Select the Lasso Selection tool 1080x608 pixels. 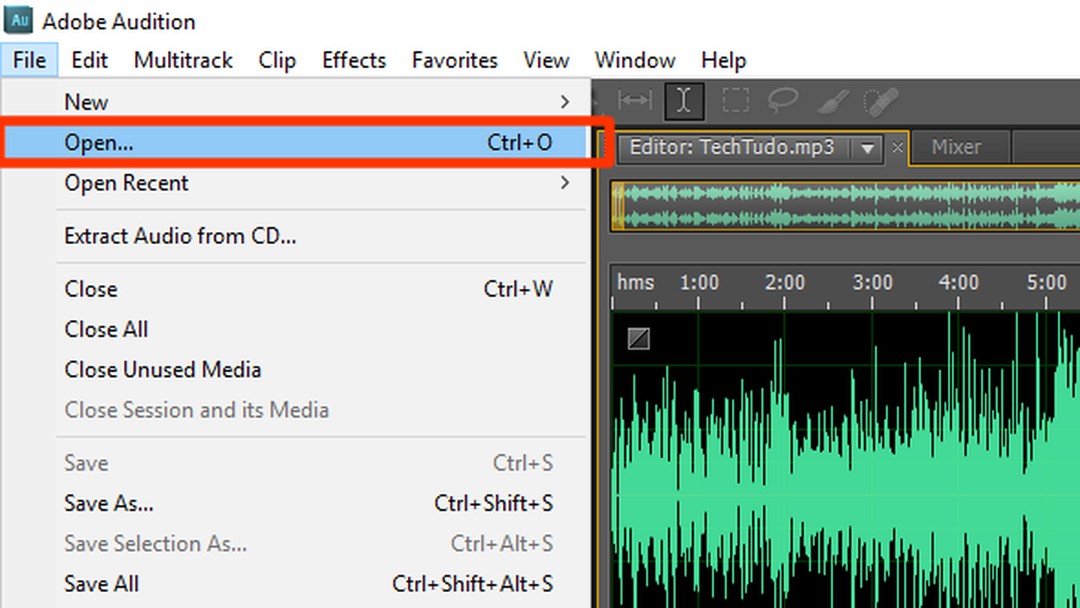pos(783,100)
